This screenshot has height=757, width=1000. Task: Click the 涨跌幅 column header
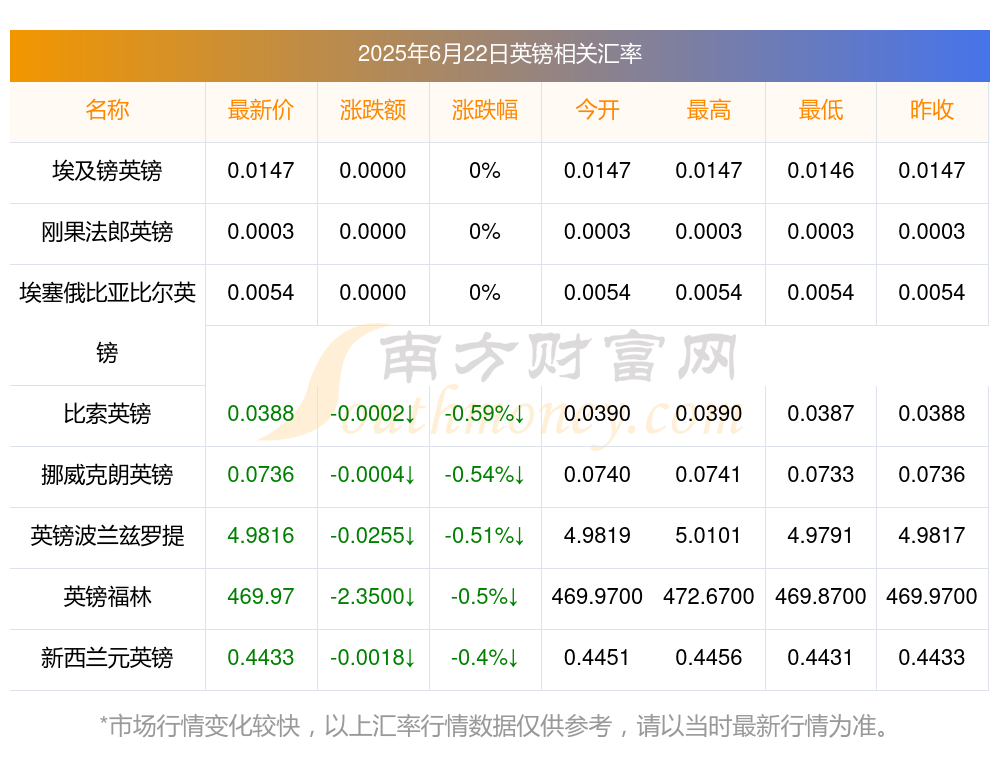485,110
